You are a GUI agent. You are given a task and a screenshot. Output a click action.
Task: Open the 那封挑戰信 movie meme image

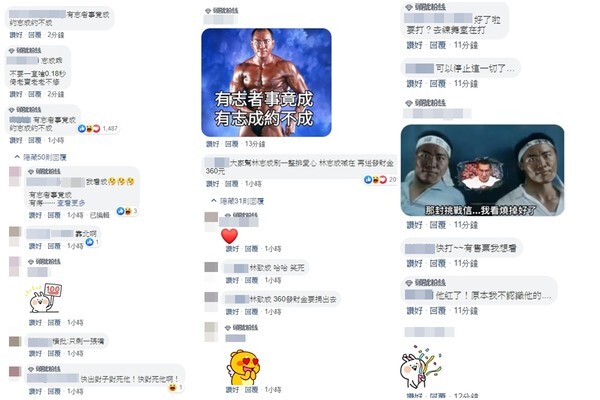483,170
